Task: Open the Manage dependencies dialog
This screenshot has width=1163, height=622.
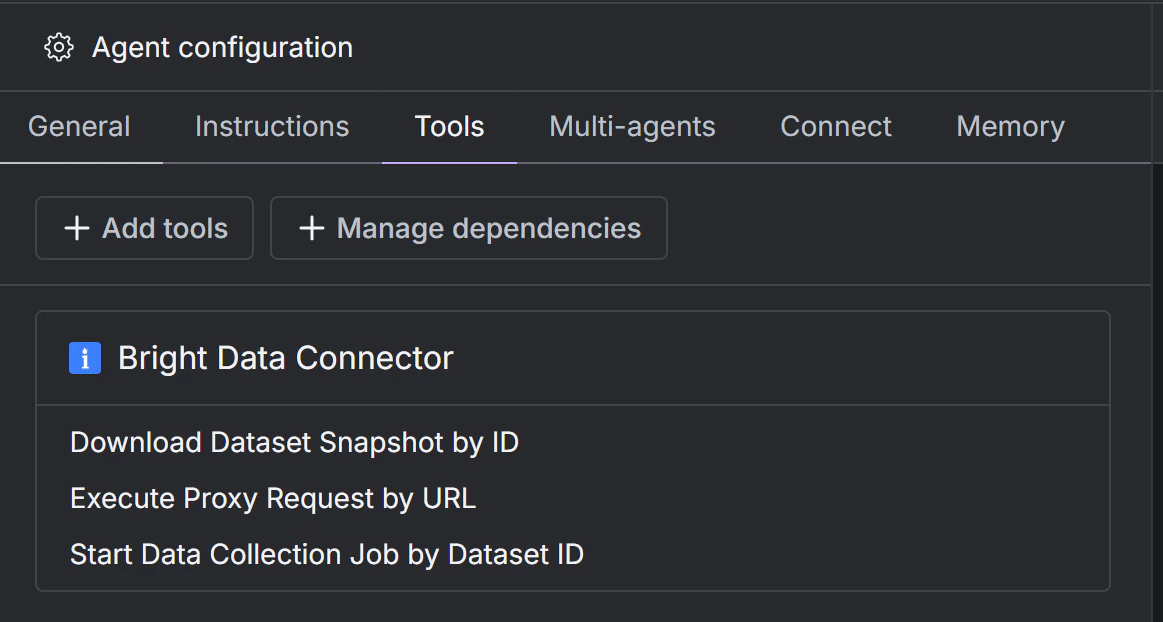Action: [x=469, y=228]
